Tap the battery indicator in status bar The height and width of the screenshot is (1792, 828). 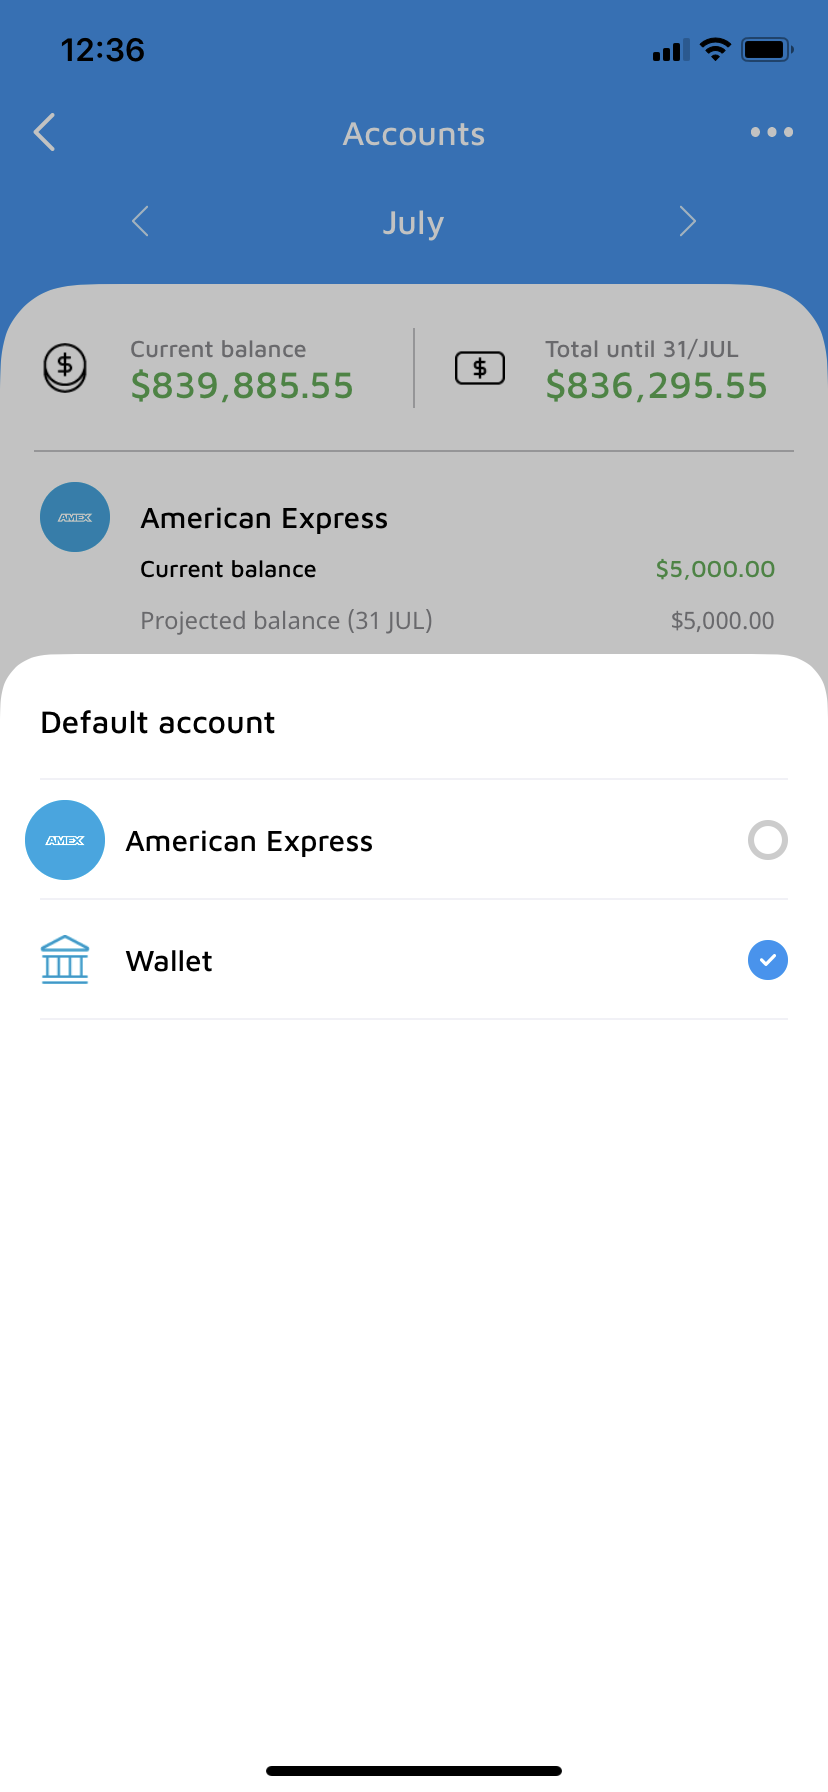click(767, 49)
